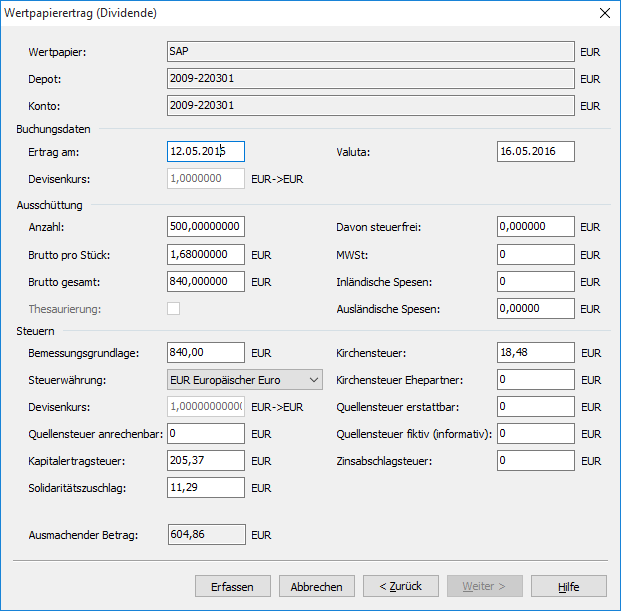
Task: Open Hilfe for this dialog
Action: pyautogui.click(x=568, y=587)
